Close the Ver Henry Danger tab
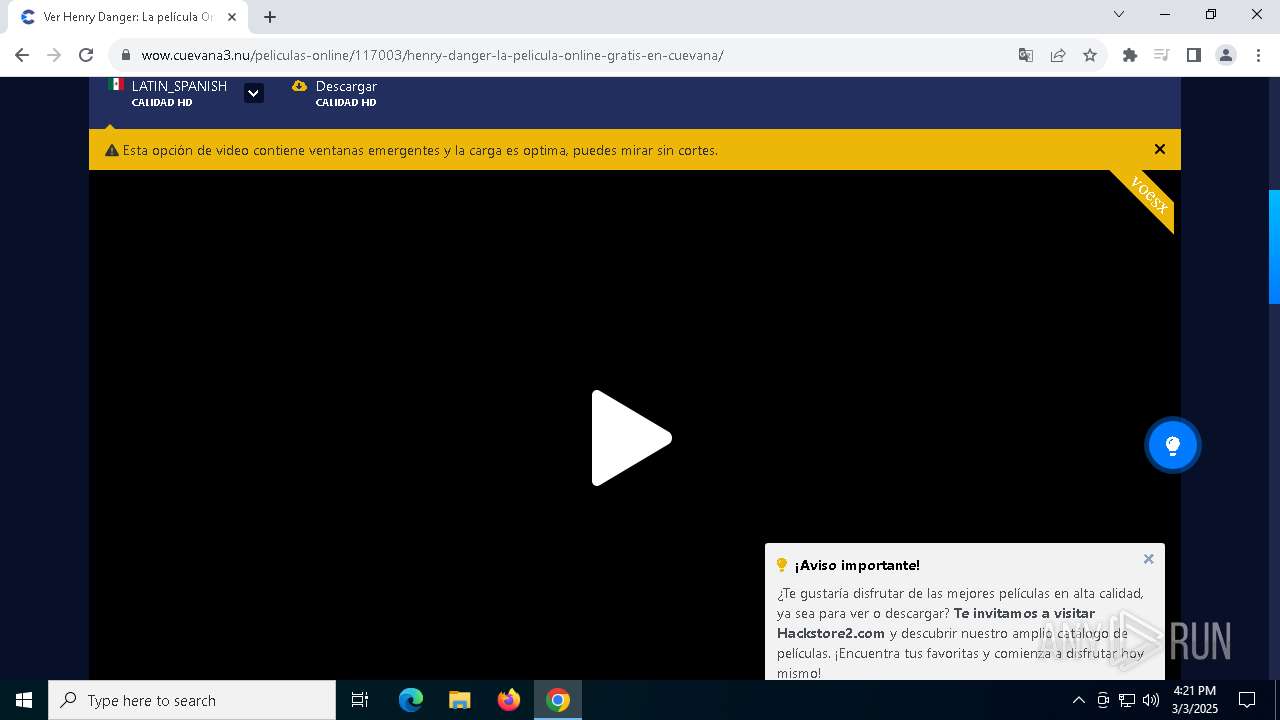The image size is (1280, 720). [x=231, y=17]
